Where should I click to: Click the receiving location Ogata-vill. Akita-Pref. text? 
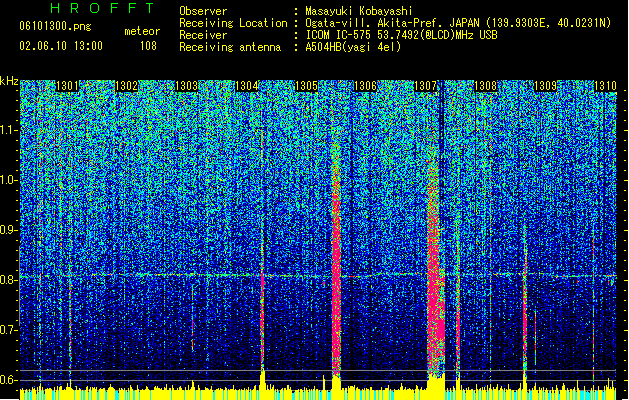click(x=458, y=23)
